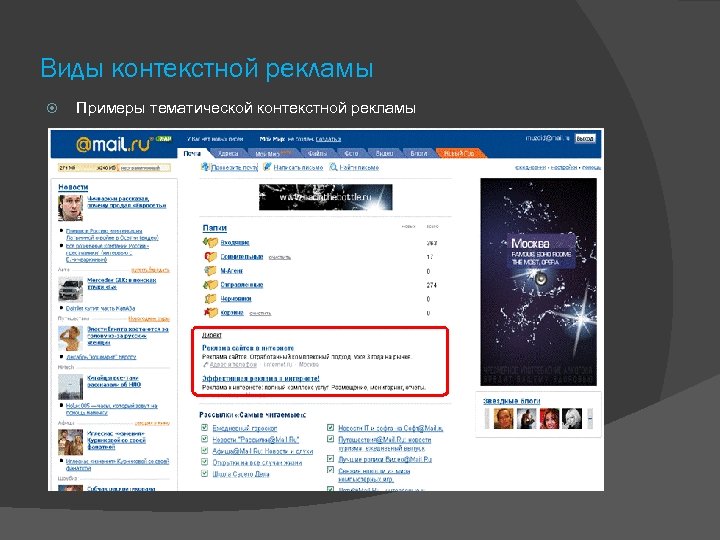
Task: Click the Написать письмо compose icon
Action: tap(267, 167)
